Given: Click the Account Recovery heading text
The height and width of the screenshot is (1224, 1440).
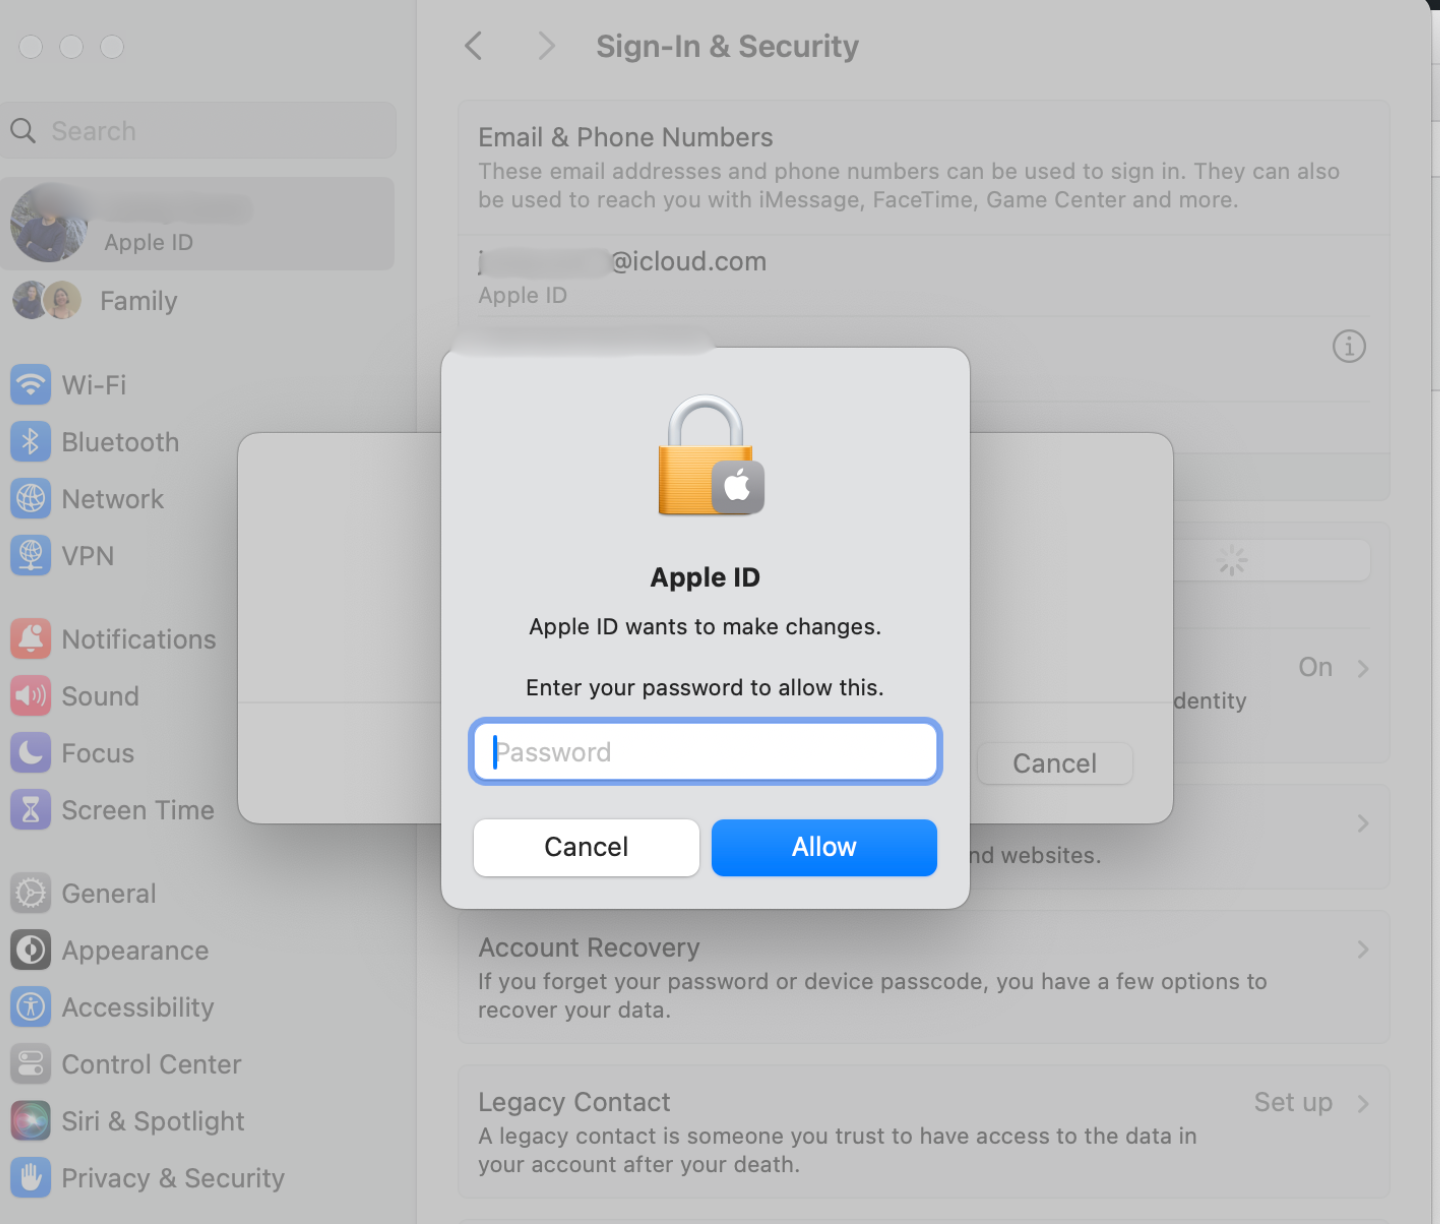Looking at the screenshot, I should (589, 947).
